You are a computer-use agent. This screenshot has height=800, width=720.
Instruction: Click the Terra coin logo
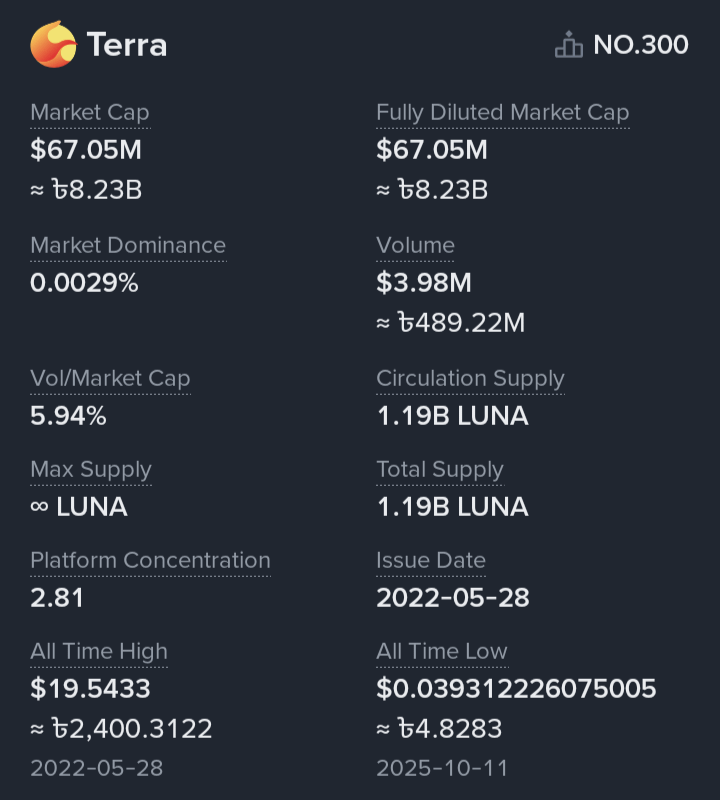(53, 45)
